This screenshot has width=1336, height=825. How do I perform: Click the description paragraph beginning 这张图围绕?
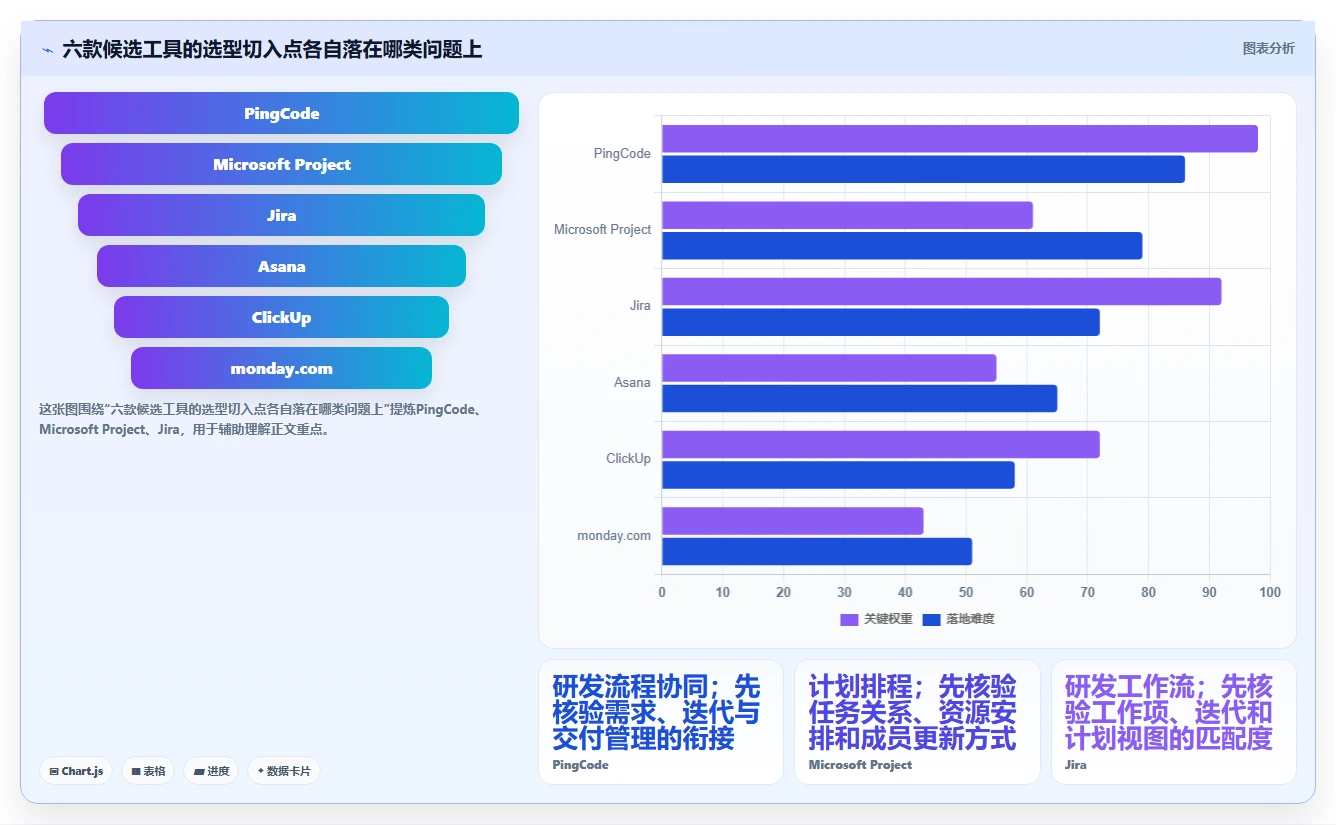tap(262, 419)
